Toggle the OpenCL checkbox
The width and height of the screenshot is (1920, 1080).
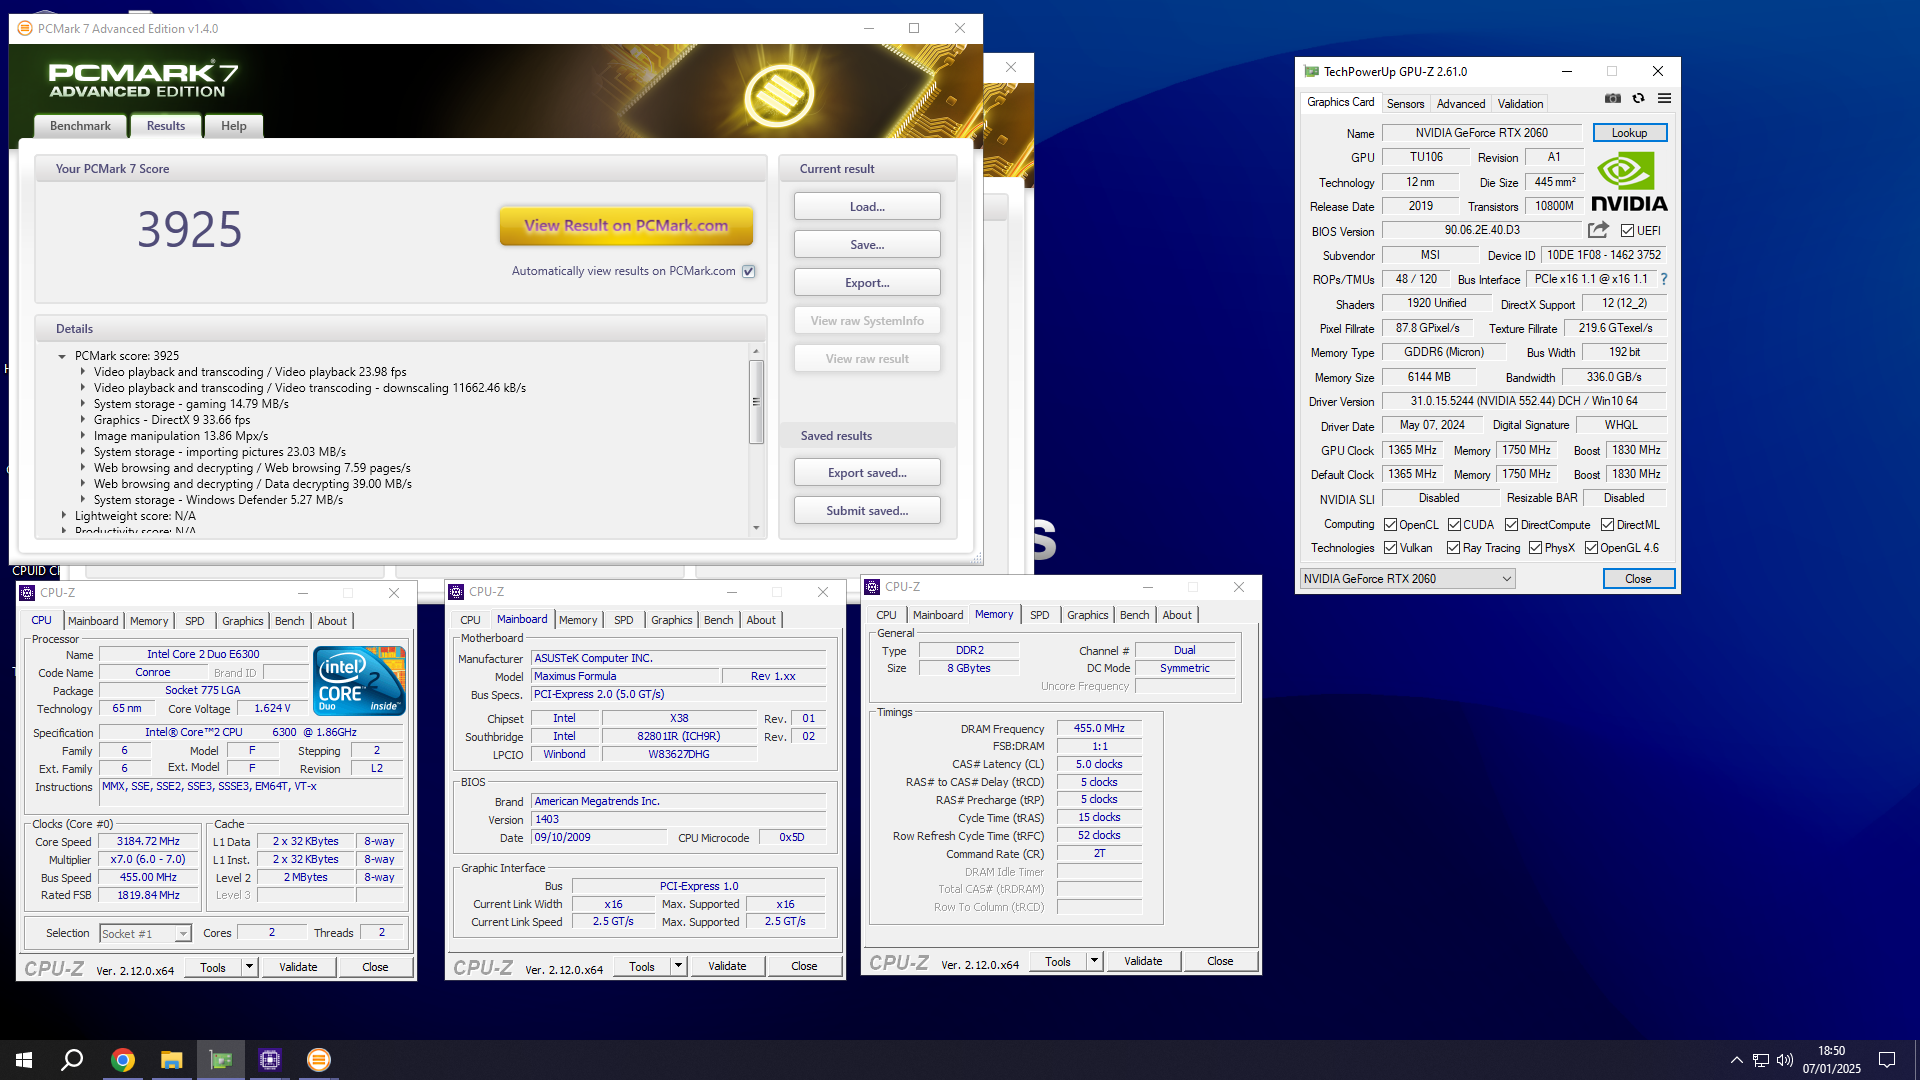coord(1390,525)
